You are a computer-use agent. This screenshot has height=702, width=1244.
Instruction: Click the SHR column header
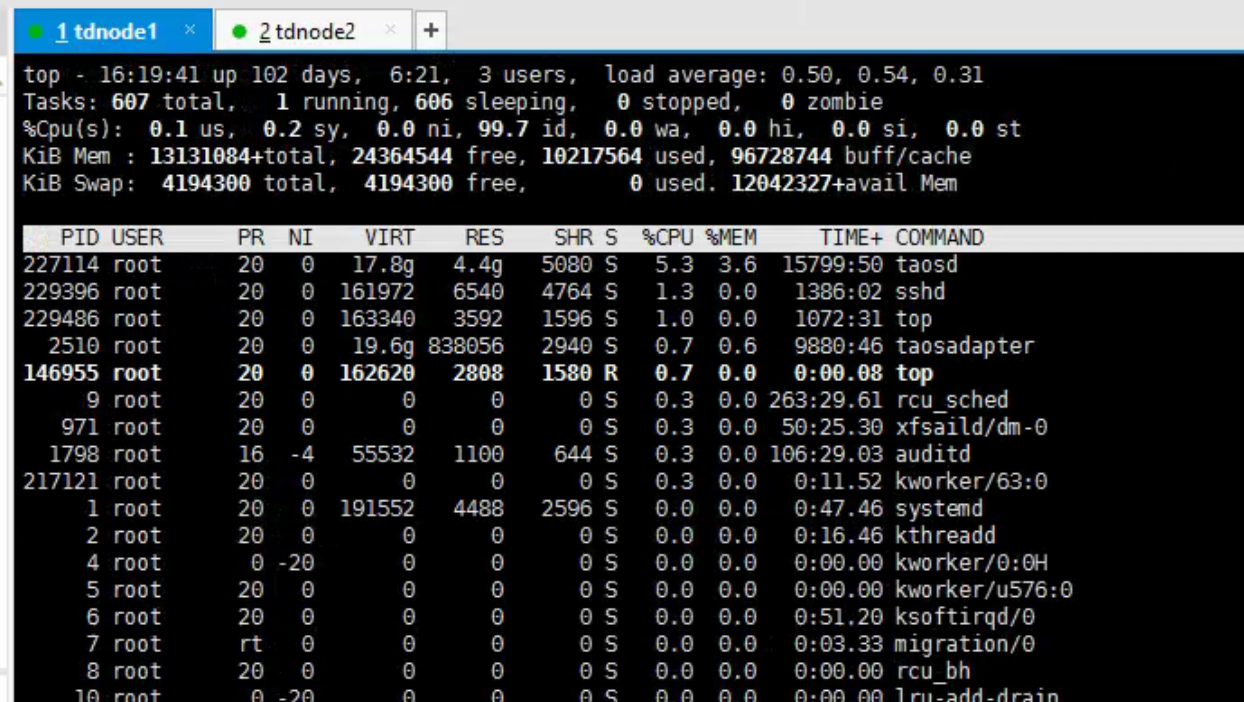pos(572,238)
